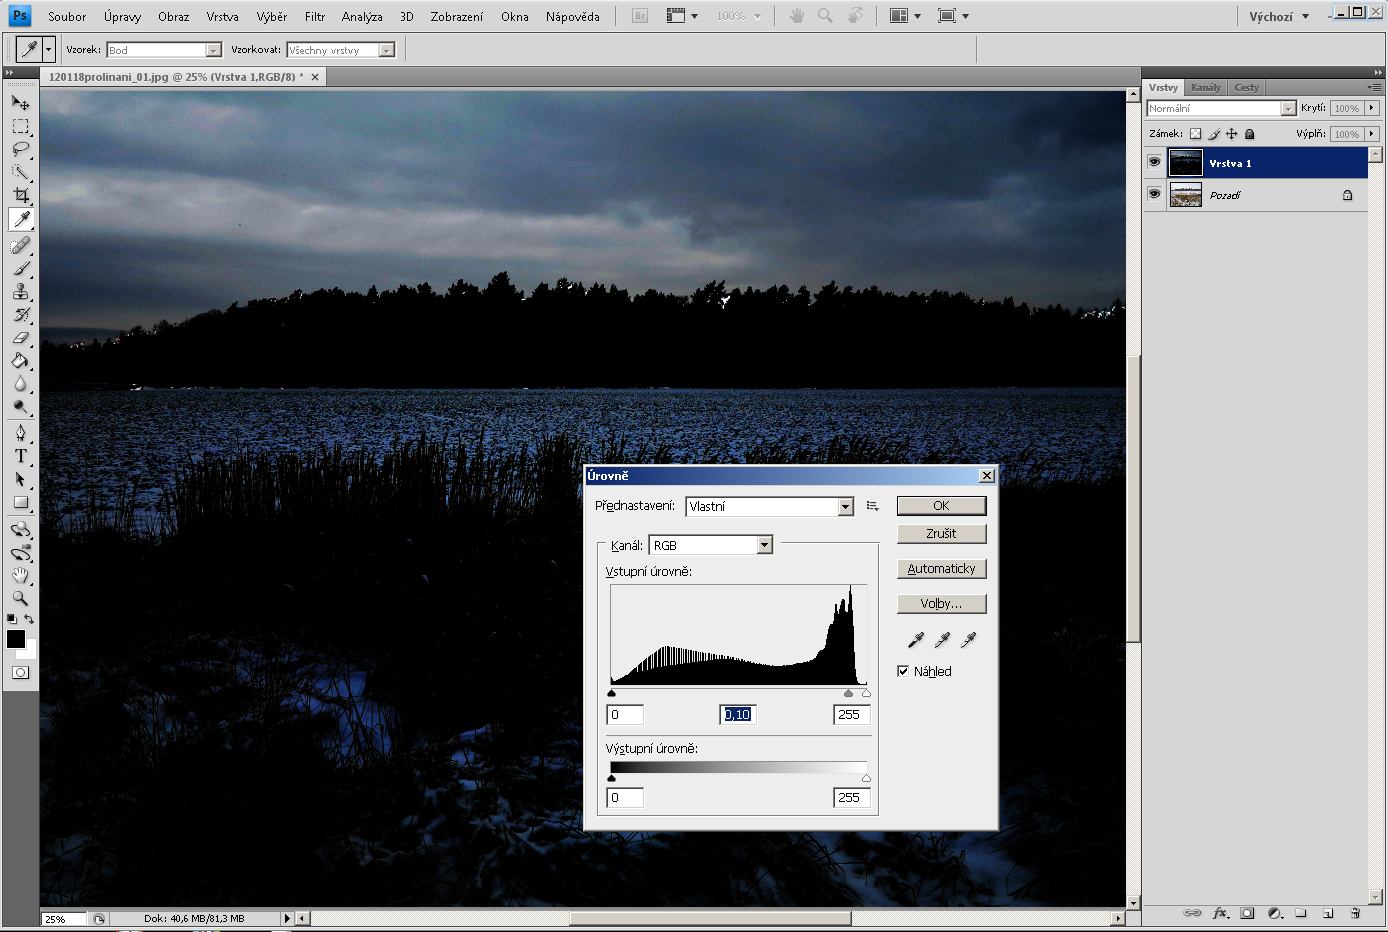The height and width of the screenshot is (932, 1388).
Task: Select the Zoom tool in toolbox
Action: (20, 598)
